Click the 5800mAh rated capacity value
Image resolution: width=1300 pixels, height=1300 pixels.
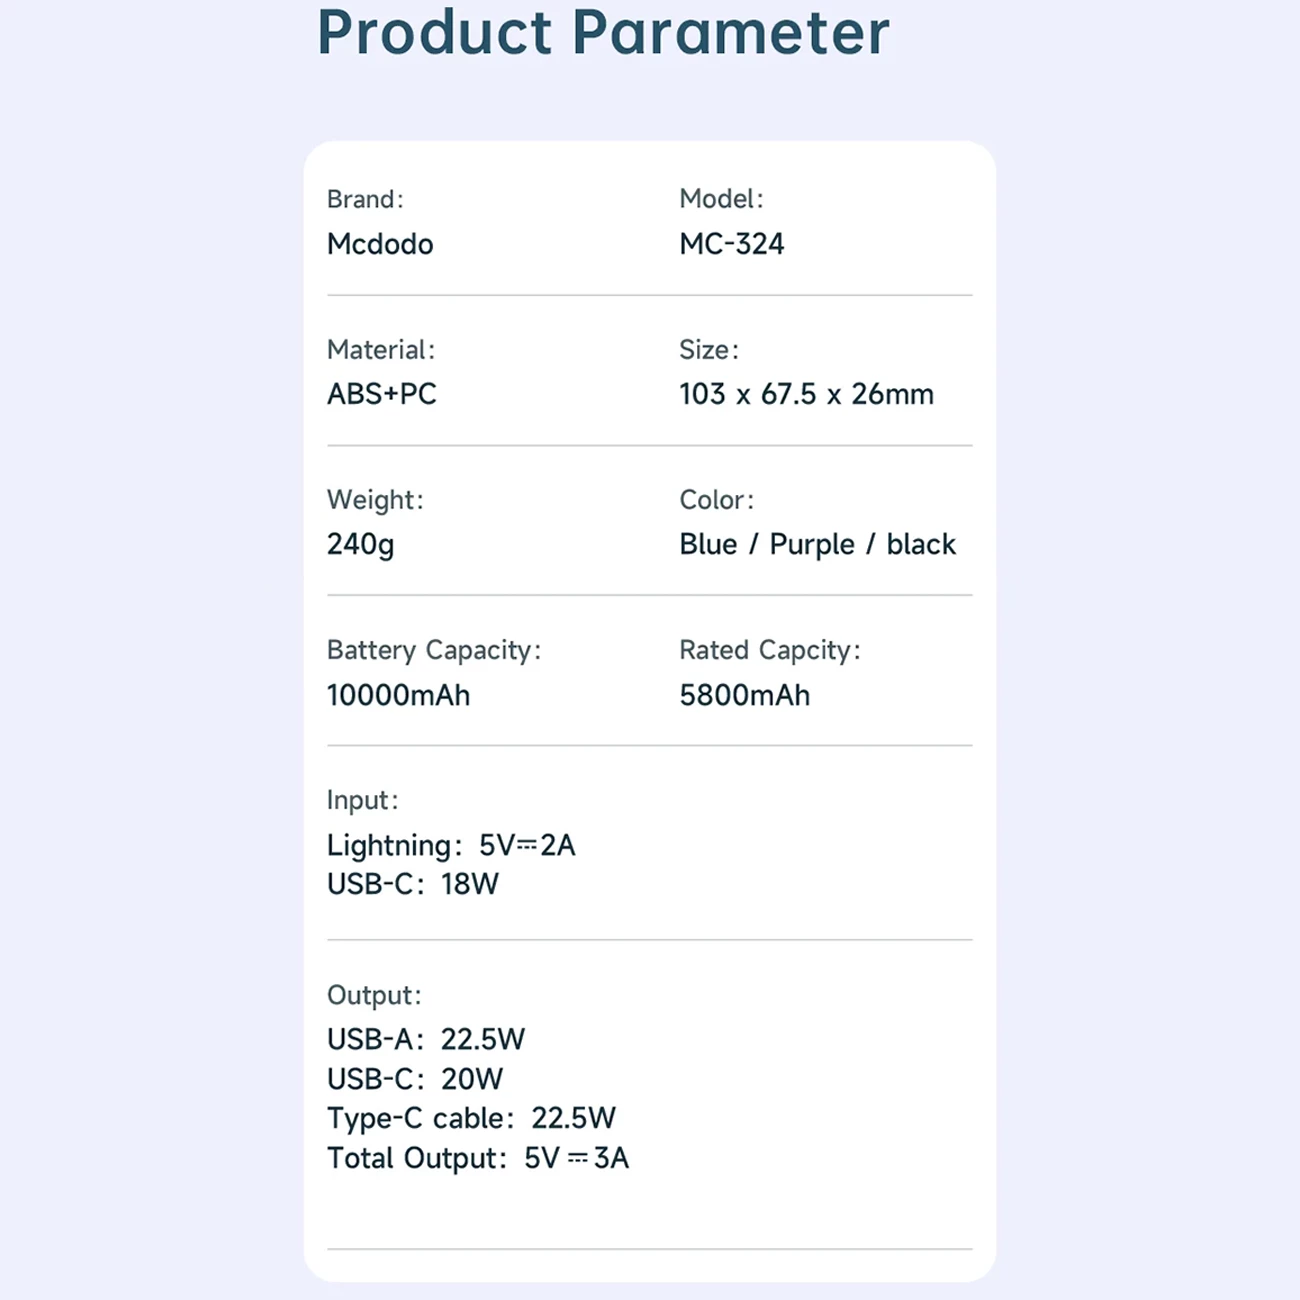[x=744, y=695]
